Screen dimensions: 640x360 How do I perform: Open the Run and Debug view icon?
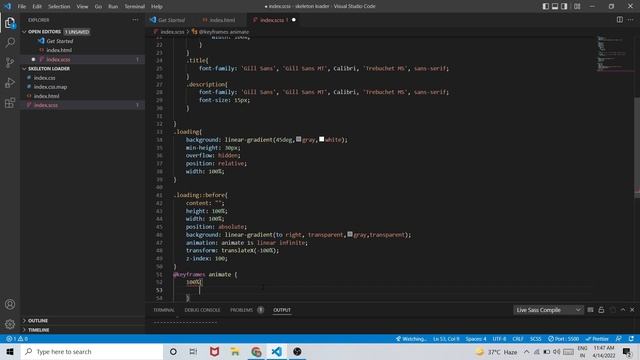click(x=10, y=82)
